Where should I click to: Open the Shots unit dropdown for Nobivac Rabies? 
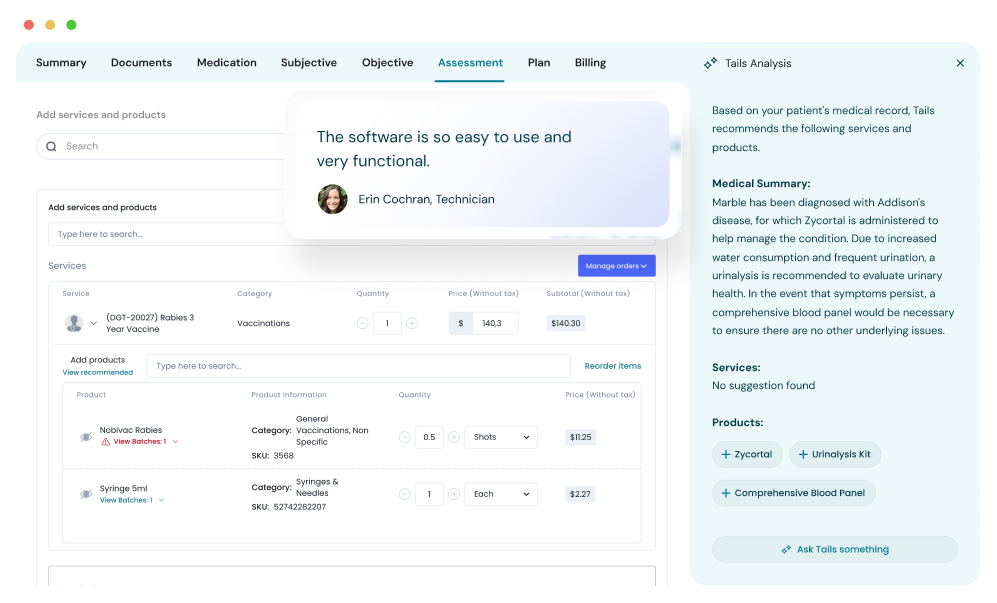[500, 437]
